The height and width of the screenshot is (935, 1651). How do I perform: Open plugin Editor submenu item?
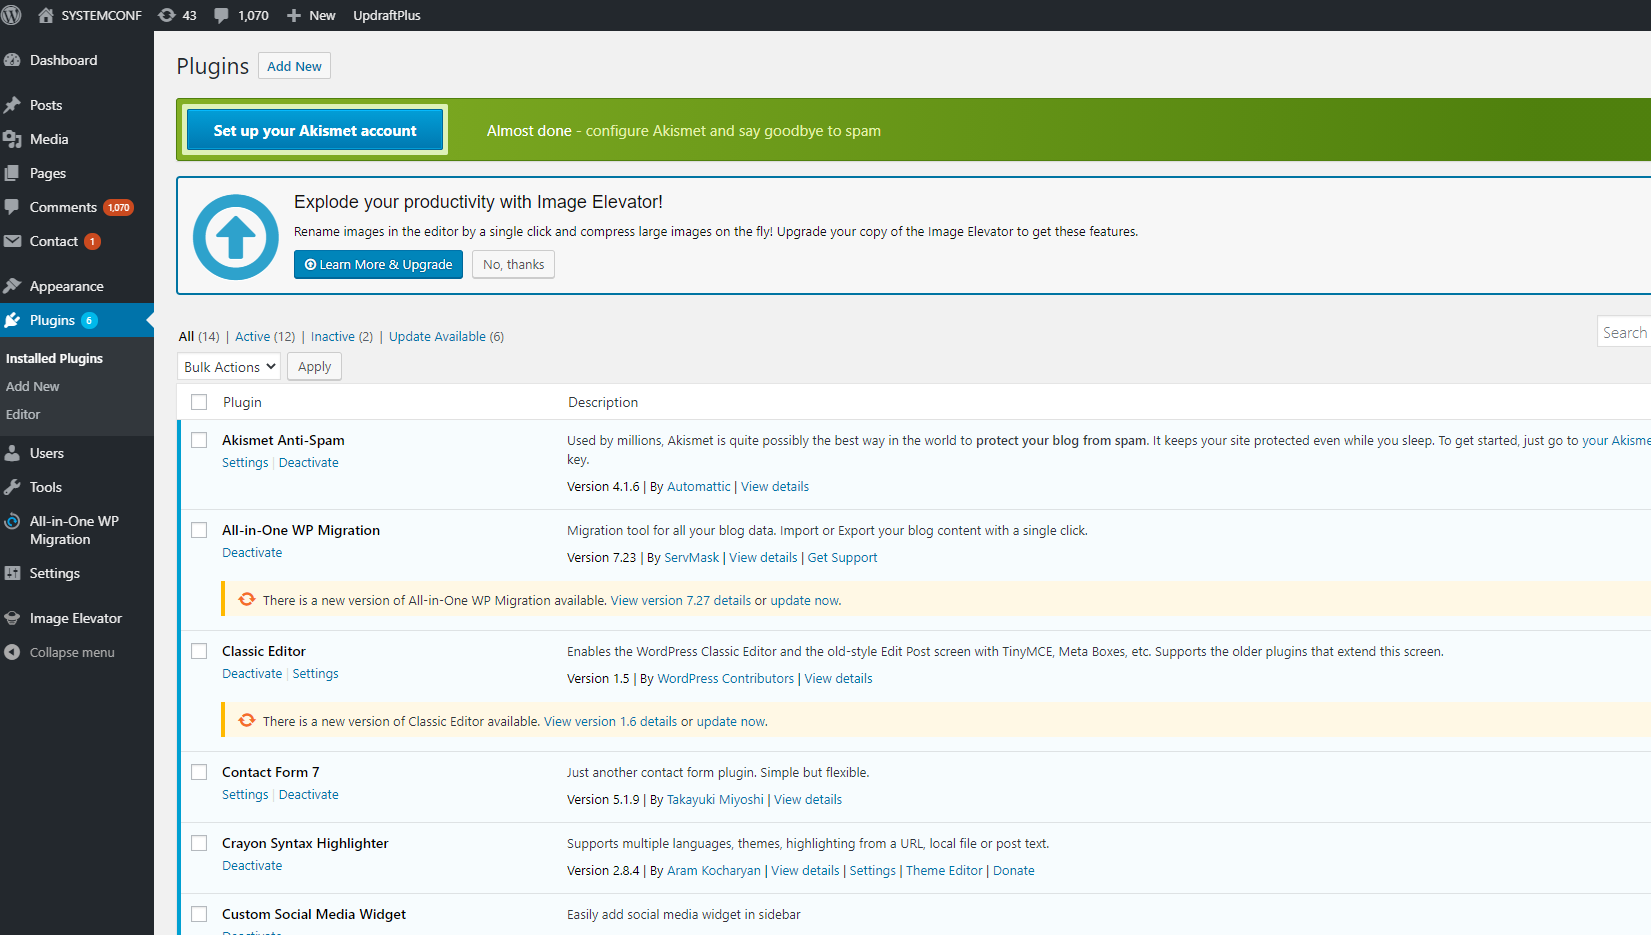[23, 414]
